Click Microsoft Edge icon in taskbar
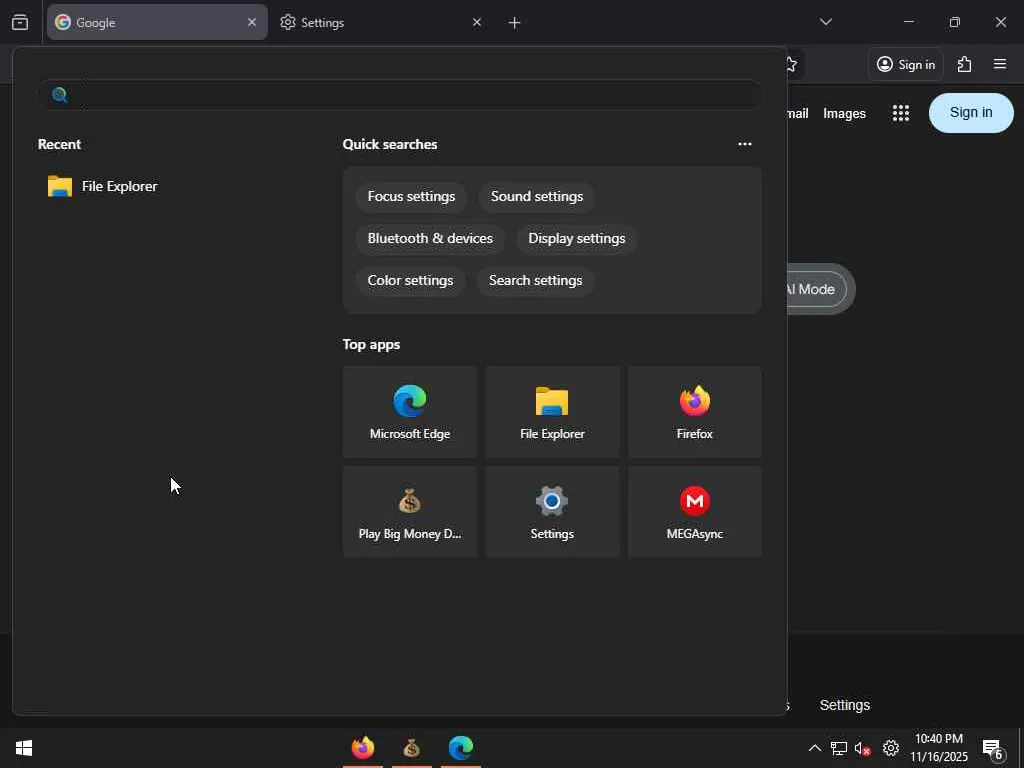 pos(460,748)
